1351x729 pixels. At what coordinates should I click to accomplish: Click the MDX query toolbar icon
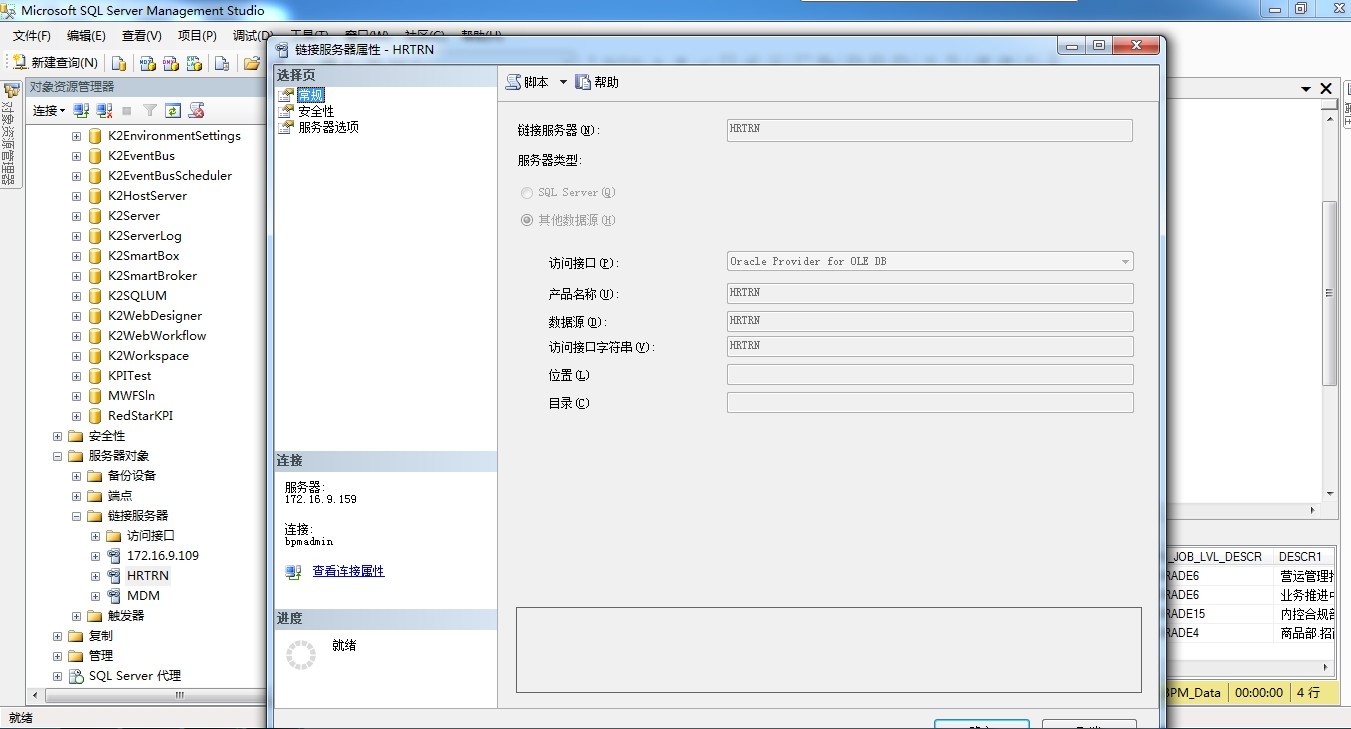point(147,63)
